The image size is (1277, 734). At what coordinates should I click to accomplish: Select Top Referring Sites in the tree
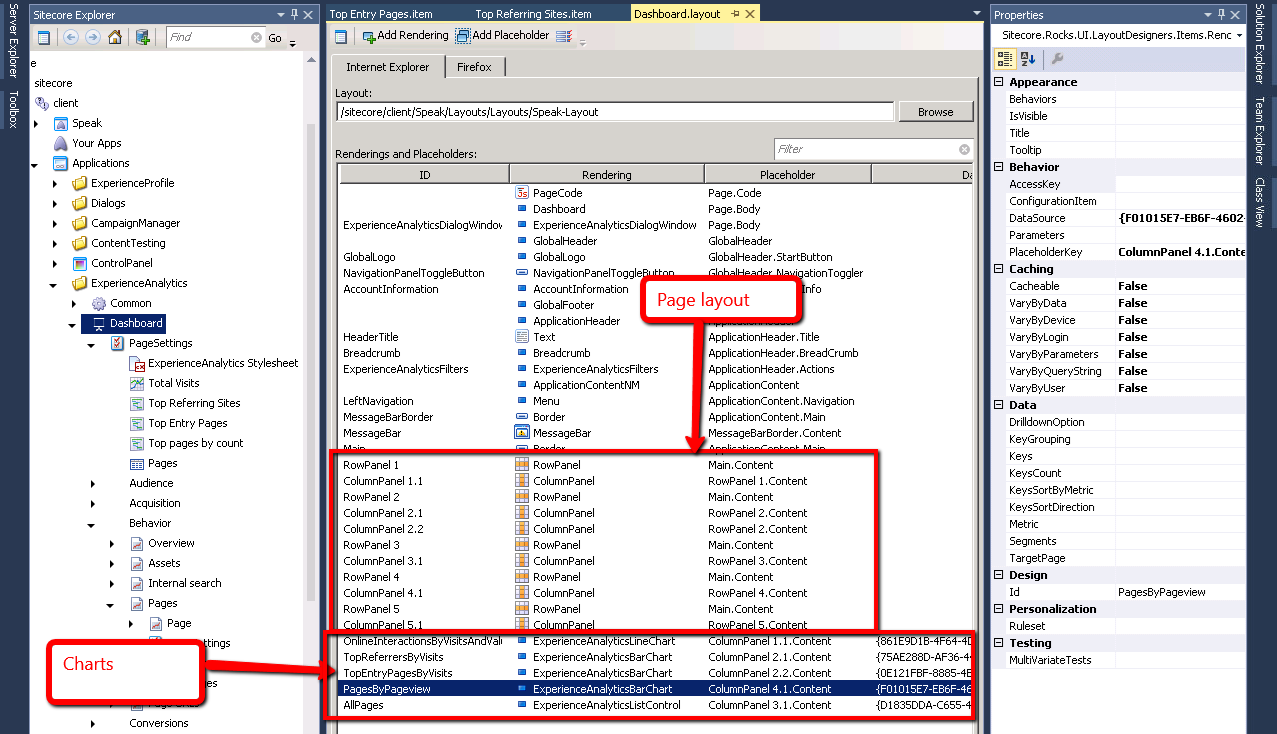pyautogui.click(x=194, y=403)
